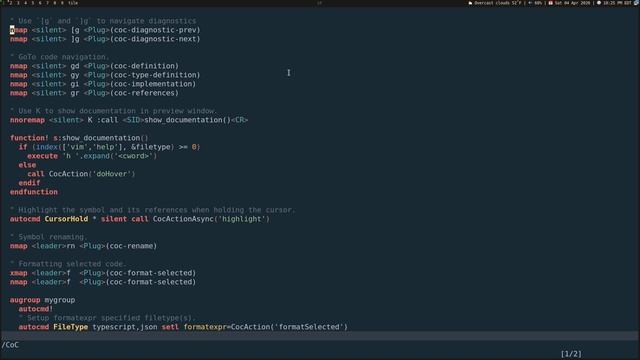This screenshot has height=360, width=640.
Task: Click the calendar icon beside the date
Action: click(x=551, y=3)
